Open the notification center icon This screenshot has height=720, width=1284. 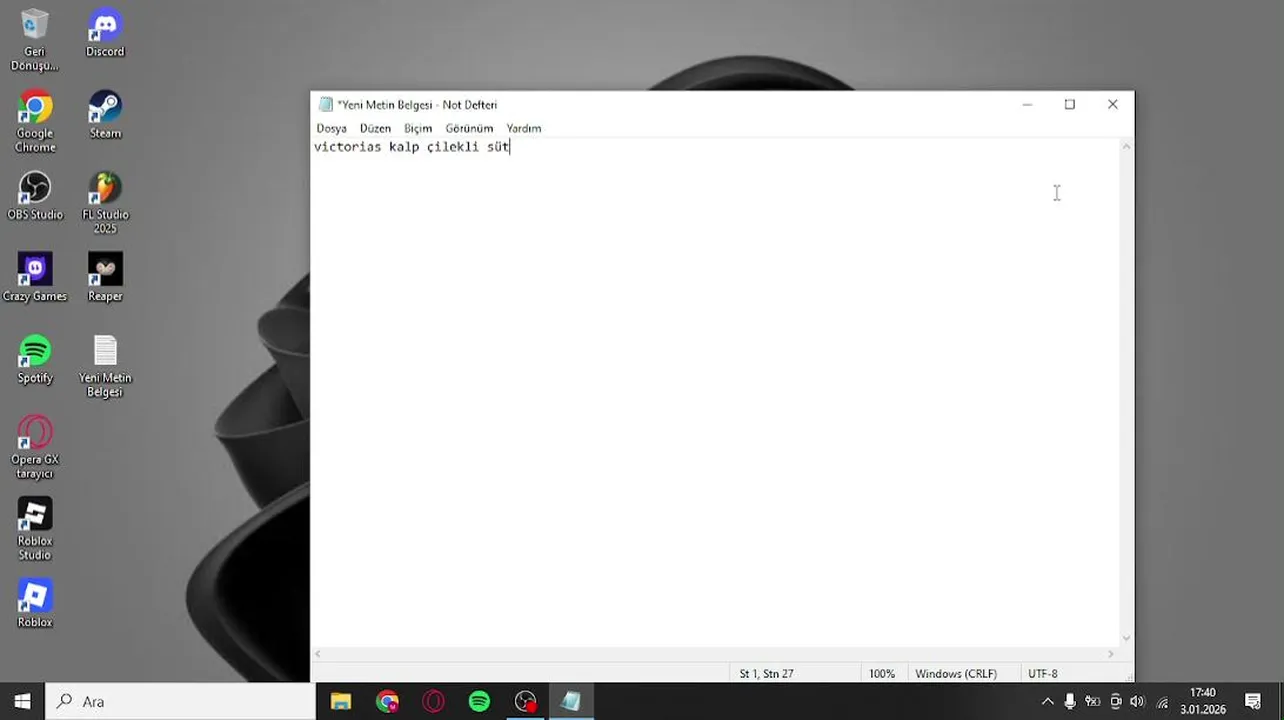(x=1252, y=701)
